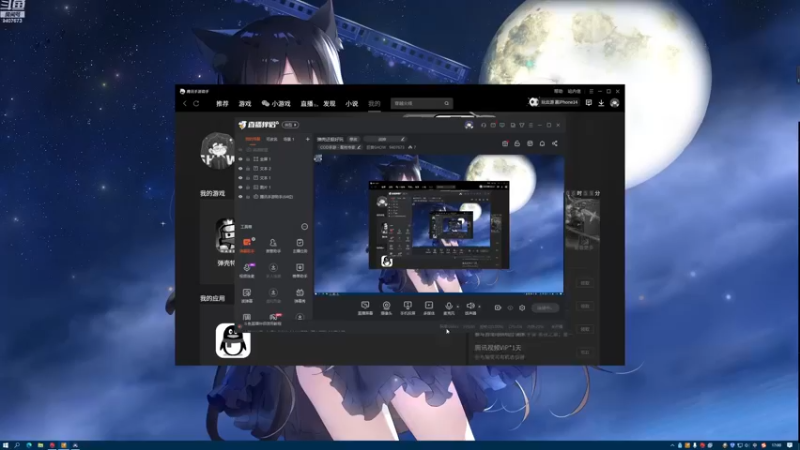Click the magnifier icon in the search field
The height and width of the screenshot is (450, 800).
[446, 104]
